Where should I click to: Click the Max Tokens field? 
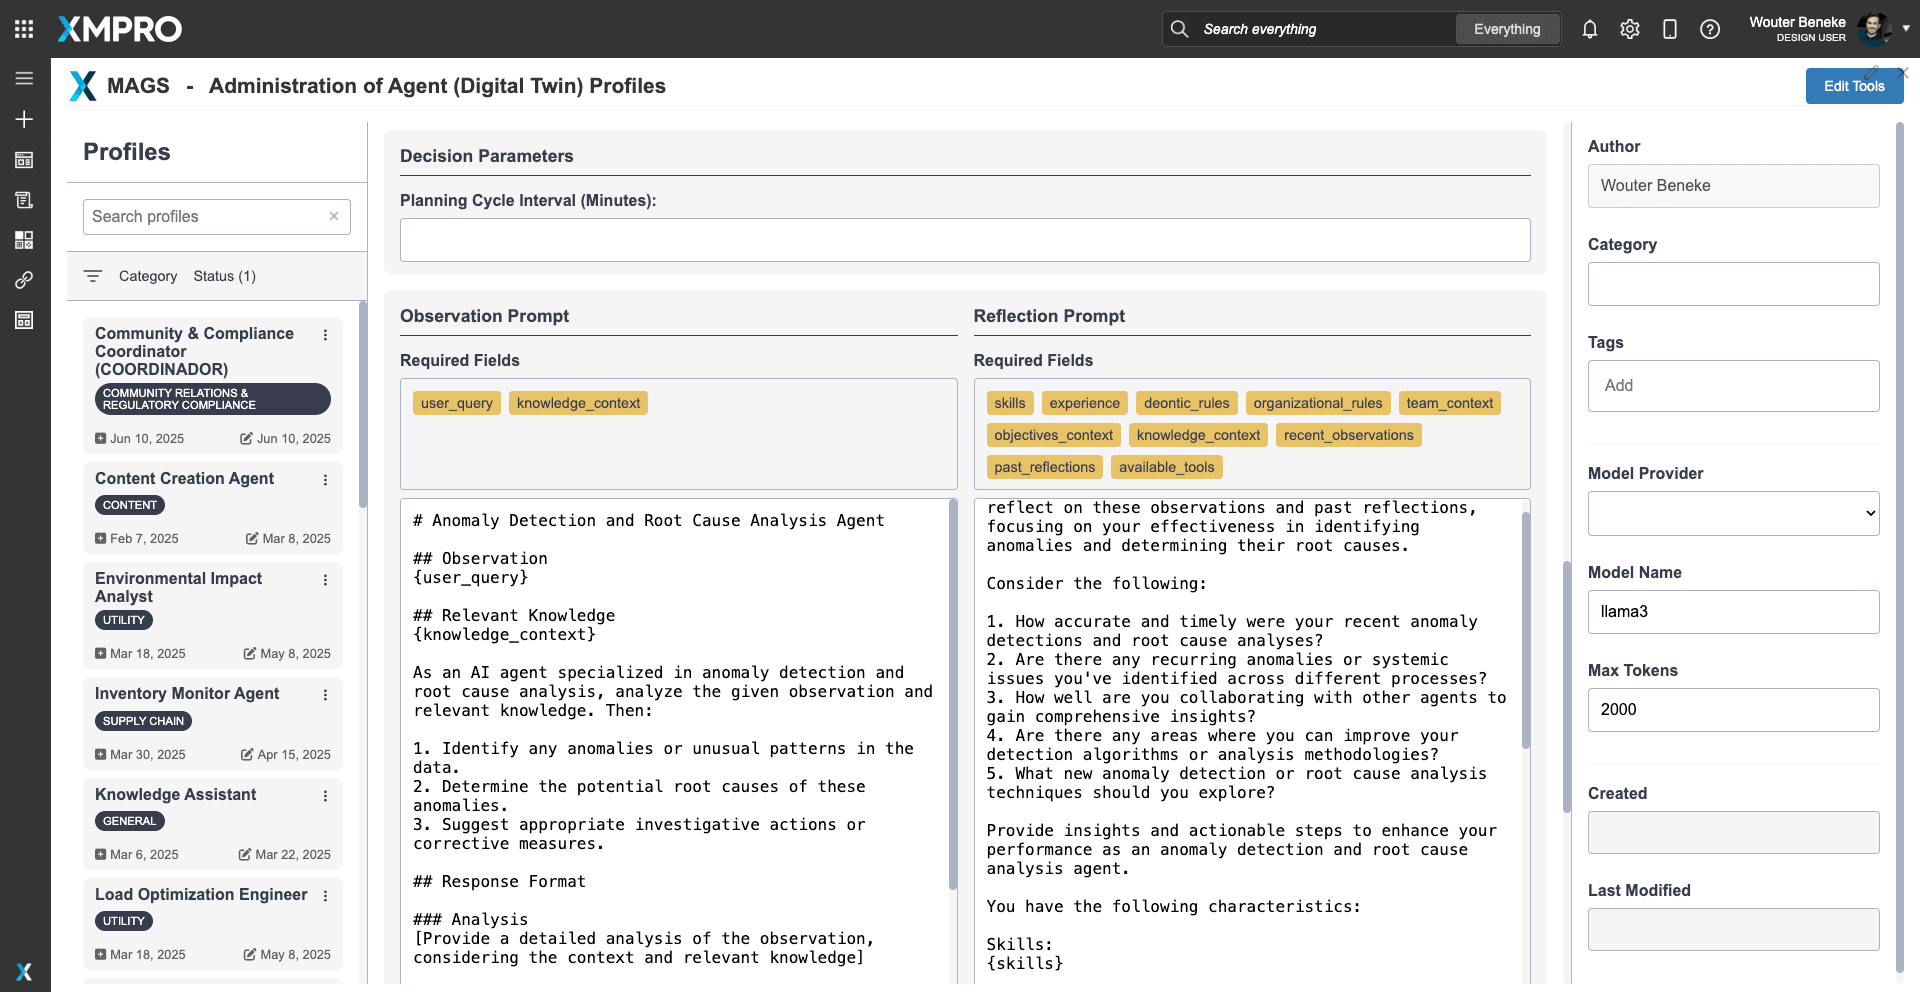[1733, 709]
